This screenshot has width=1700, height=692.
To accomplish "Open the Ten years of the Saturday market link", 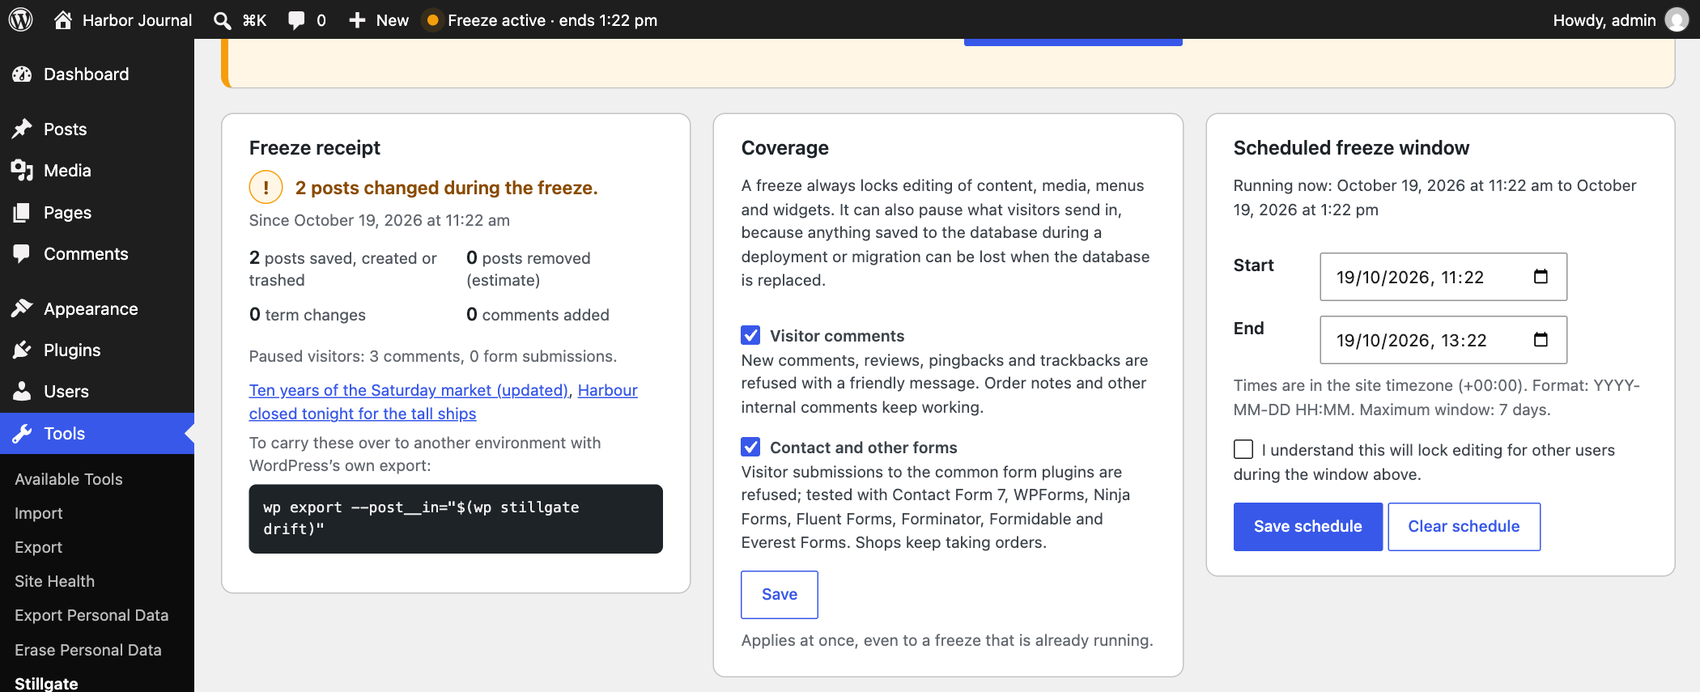I will pyautogui.click(x=409, y=390).
